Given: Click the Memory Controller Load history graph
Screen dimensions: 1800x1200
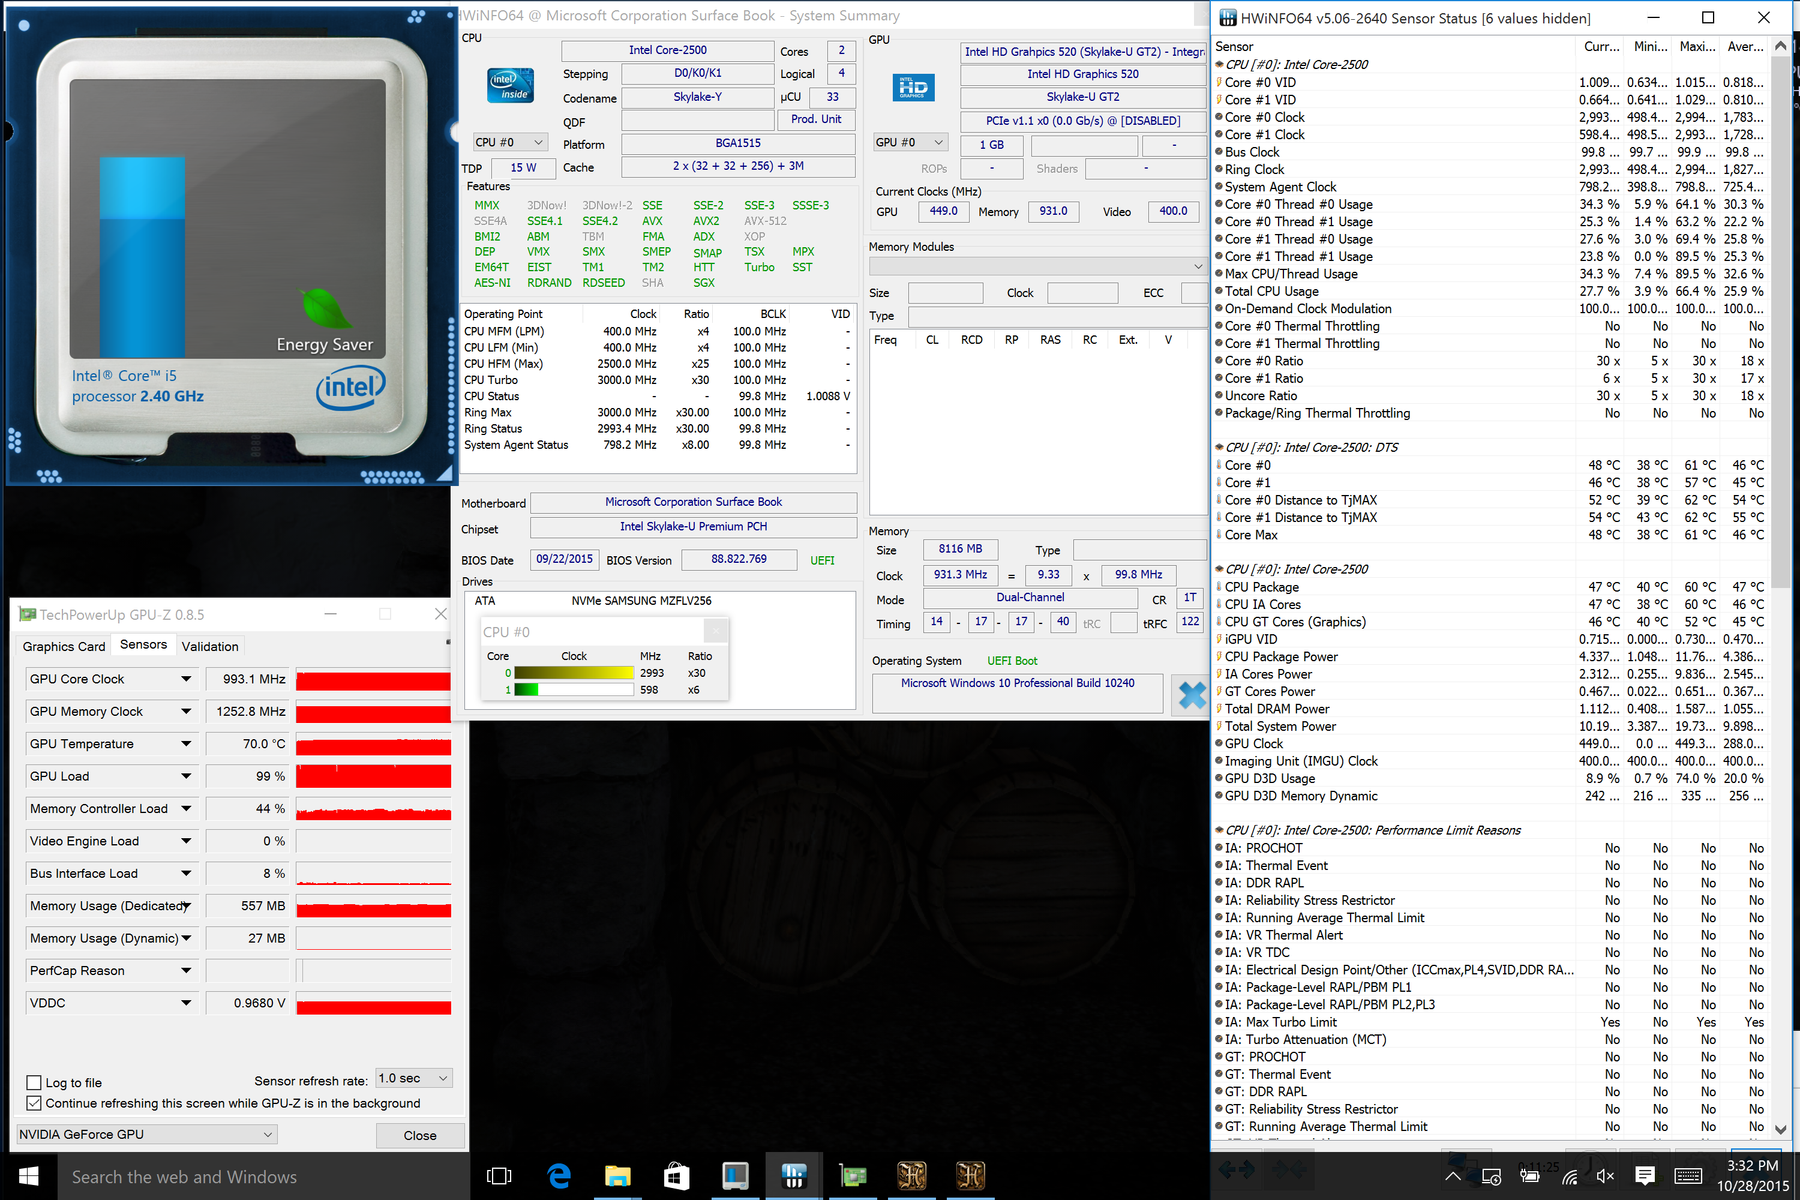Looking at the screenshot, I should pos(373,809).
